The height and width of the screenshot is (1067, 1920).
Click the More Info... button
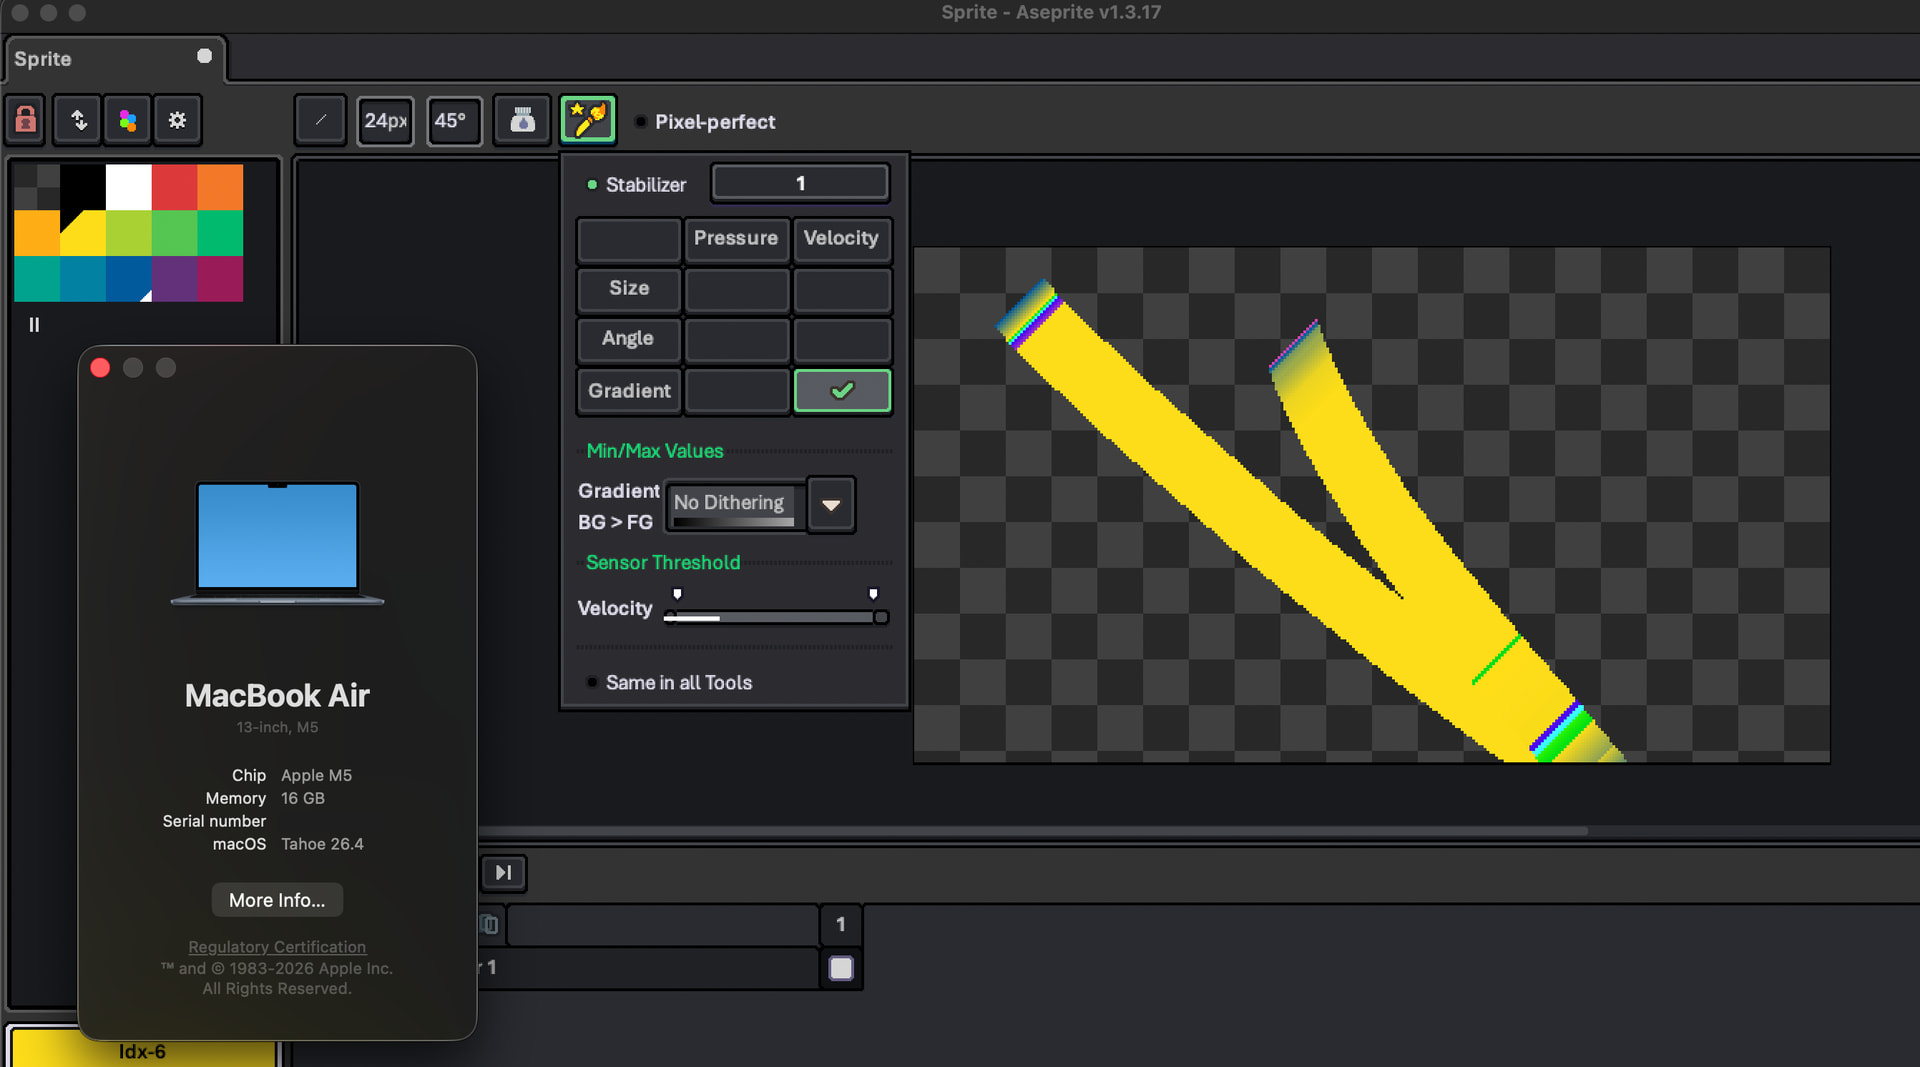pos(277,900)
